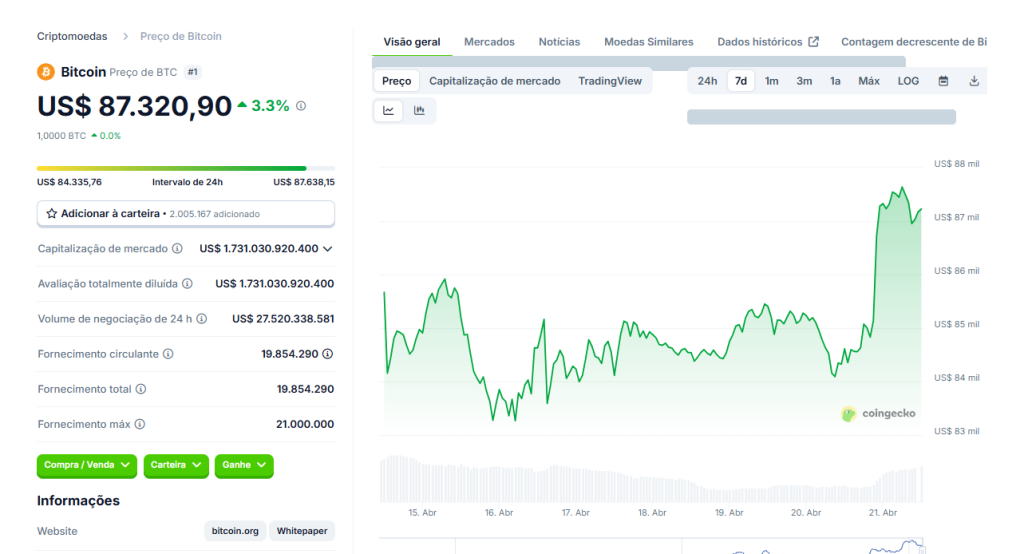Click the US$ 87.638,15 high value

pos(304,182)
